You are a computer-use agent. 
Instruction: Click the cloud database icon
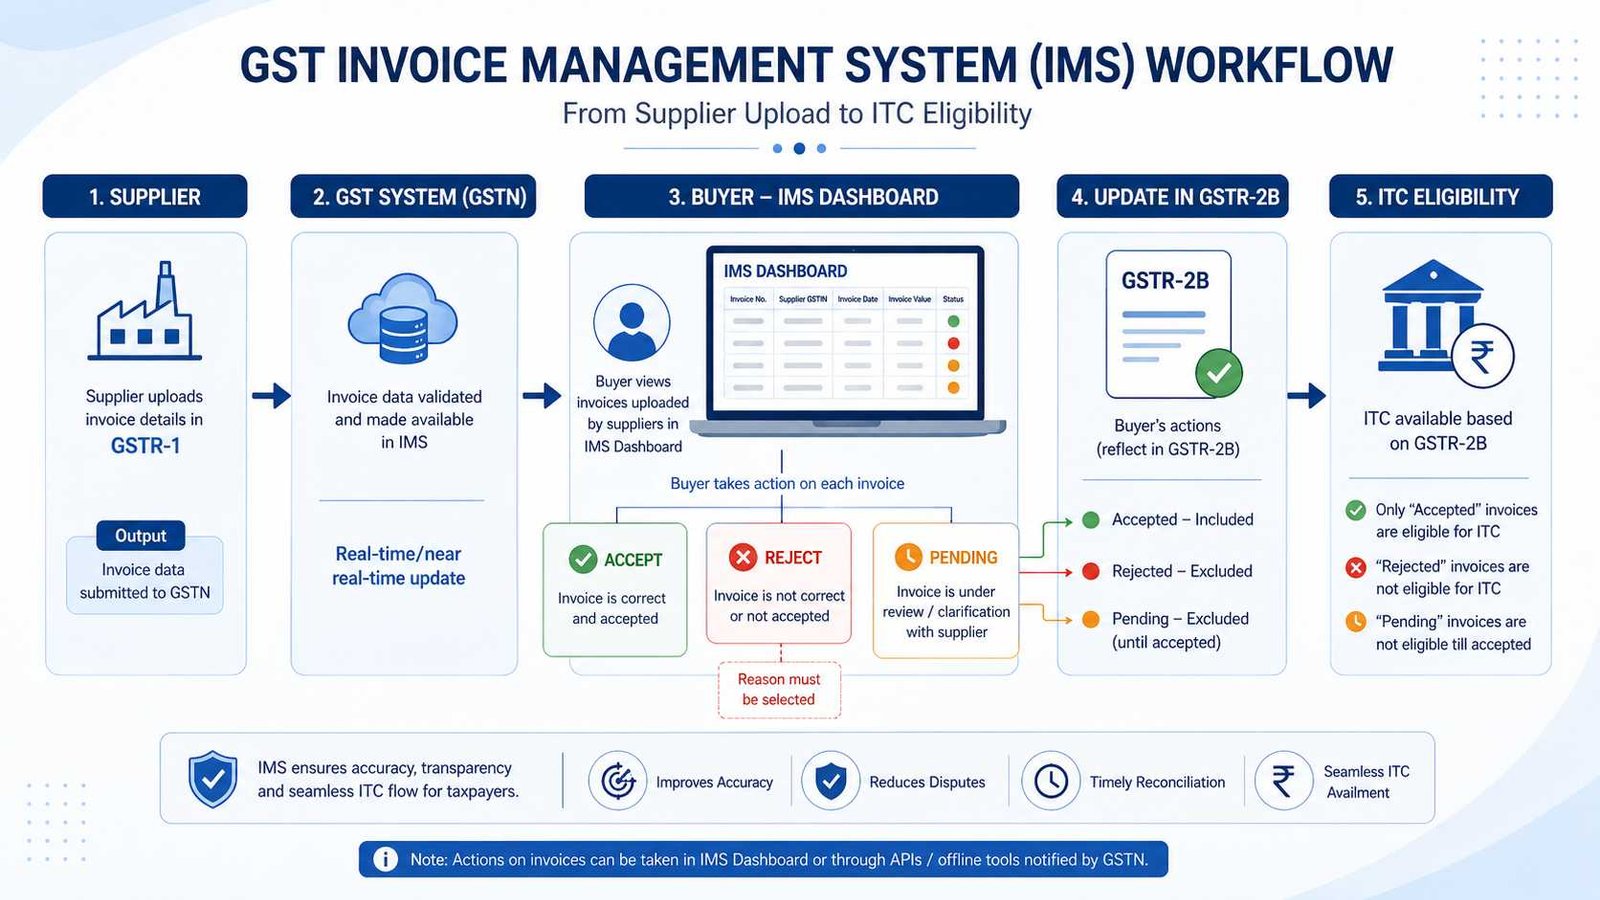pyautogui.click(x=403, y=319)
